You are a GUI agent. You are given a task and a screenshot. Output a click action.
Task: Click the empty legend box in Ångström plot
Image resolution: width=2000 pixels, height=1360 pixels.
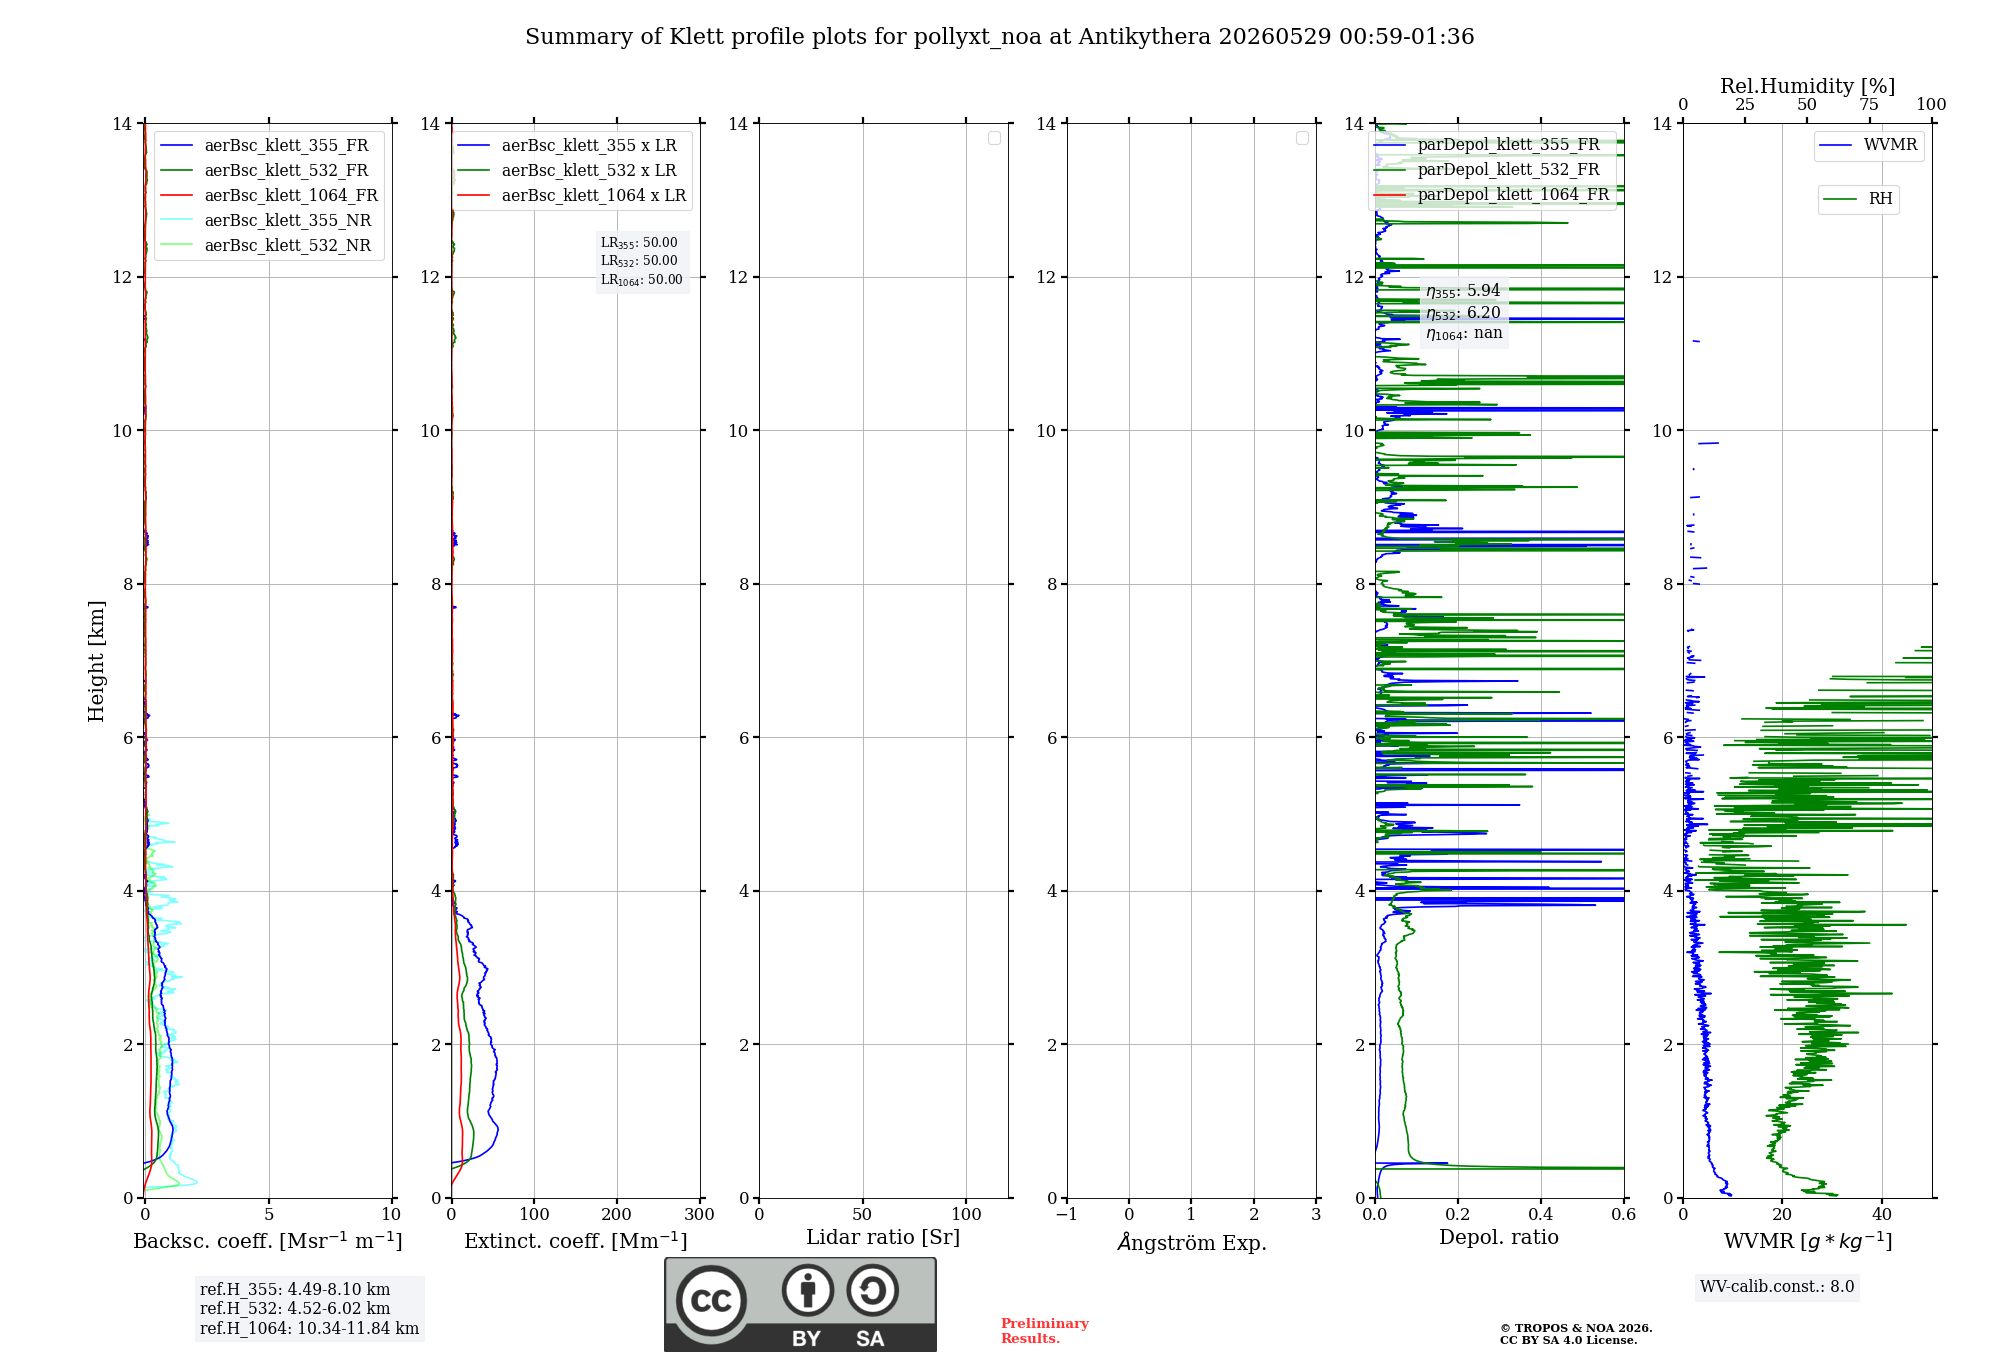1302,138
